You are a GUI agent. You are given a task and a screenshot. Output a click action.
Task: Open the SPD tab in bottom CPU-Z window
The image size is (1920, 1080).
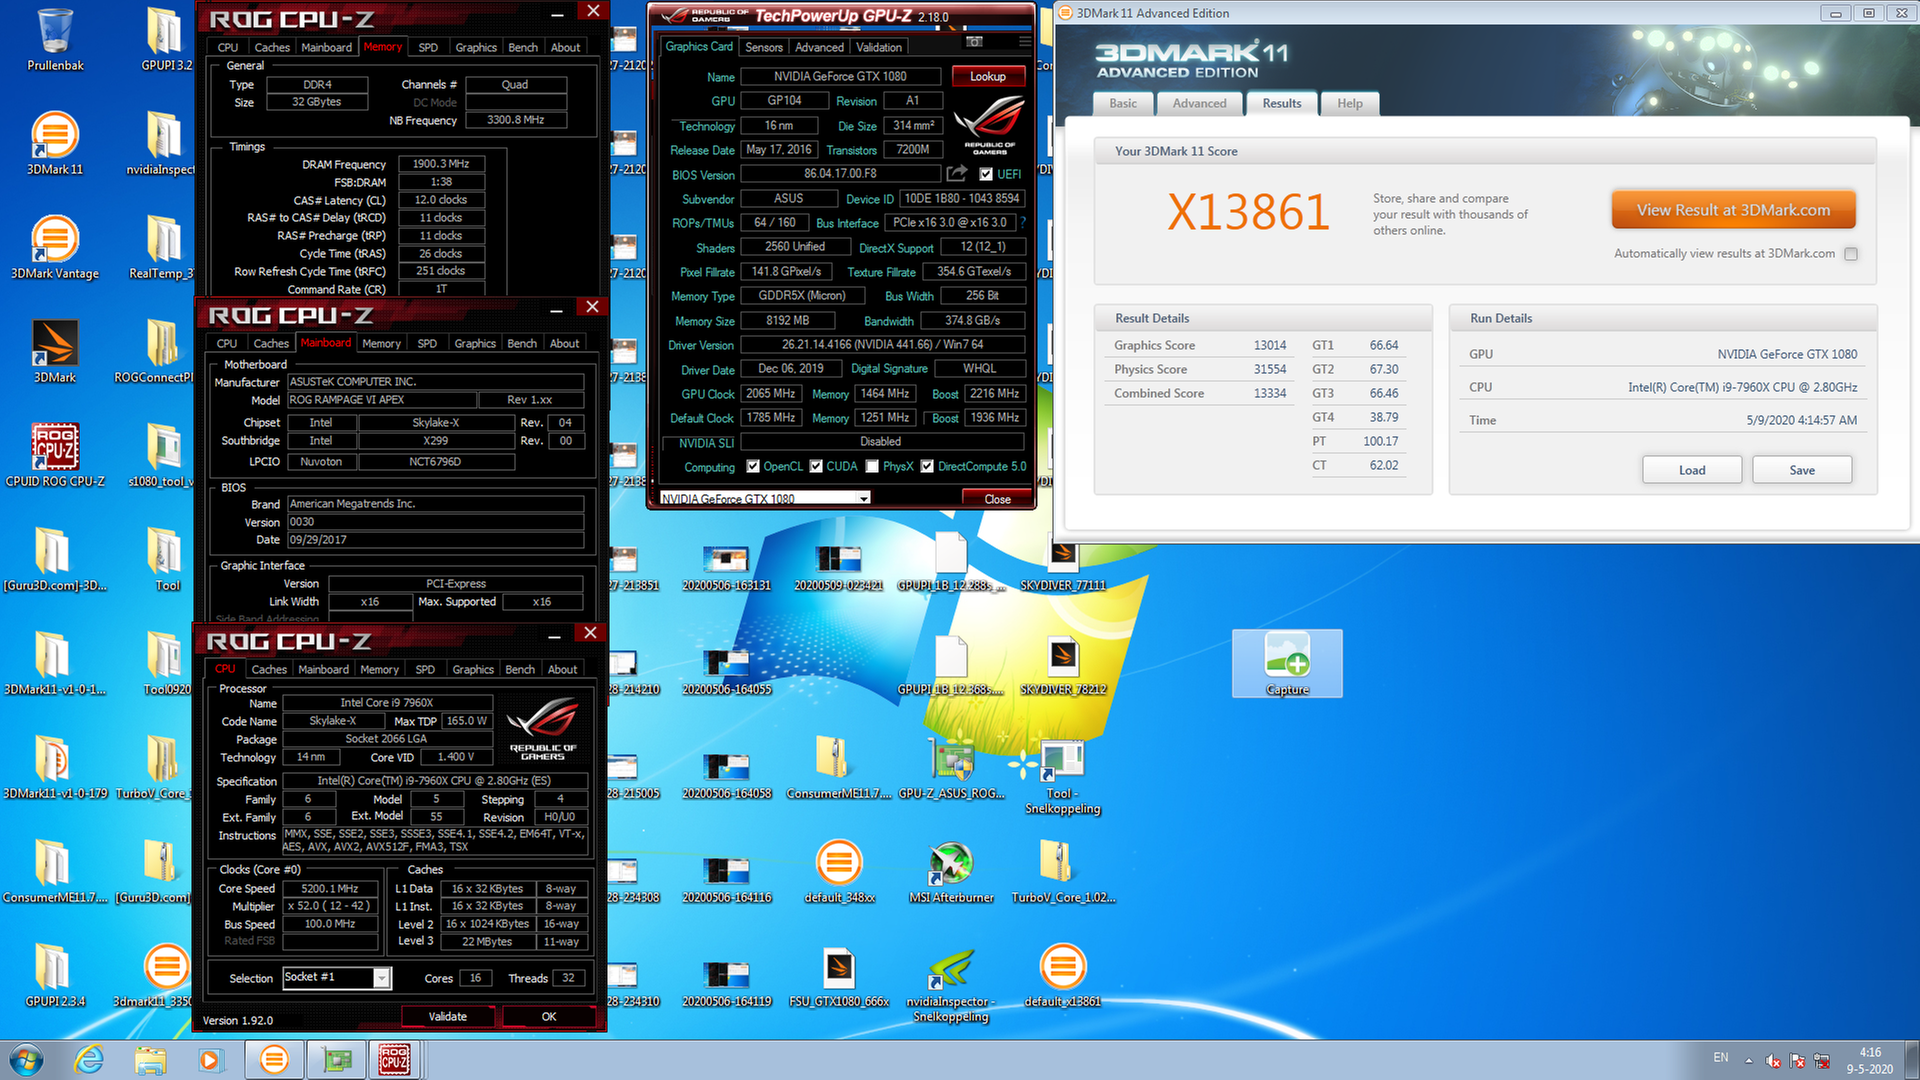[425, 669]
